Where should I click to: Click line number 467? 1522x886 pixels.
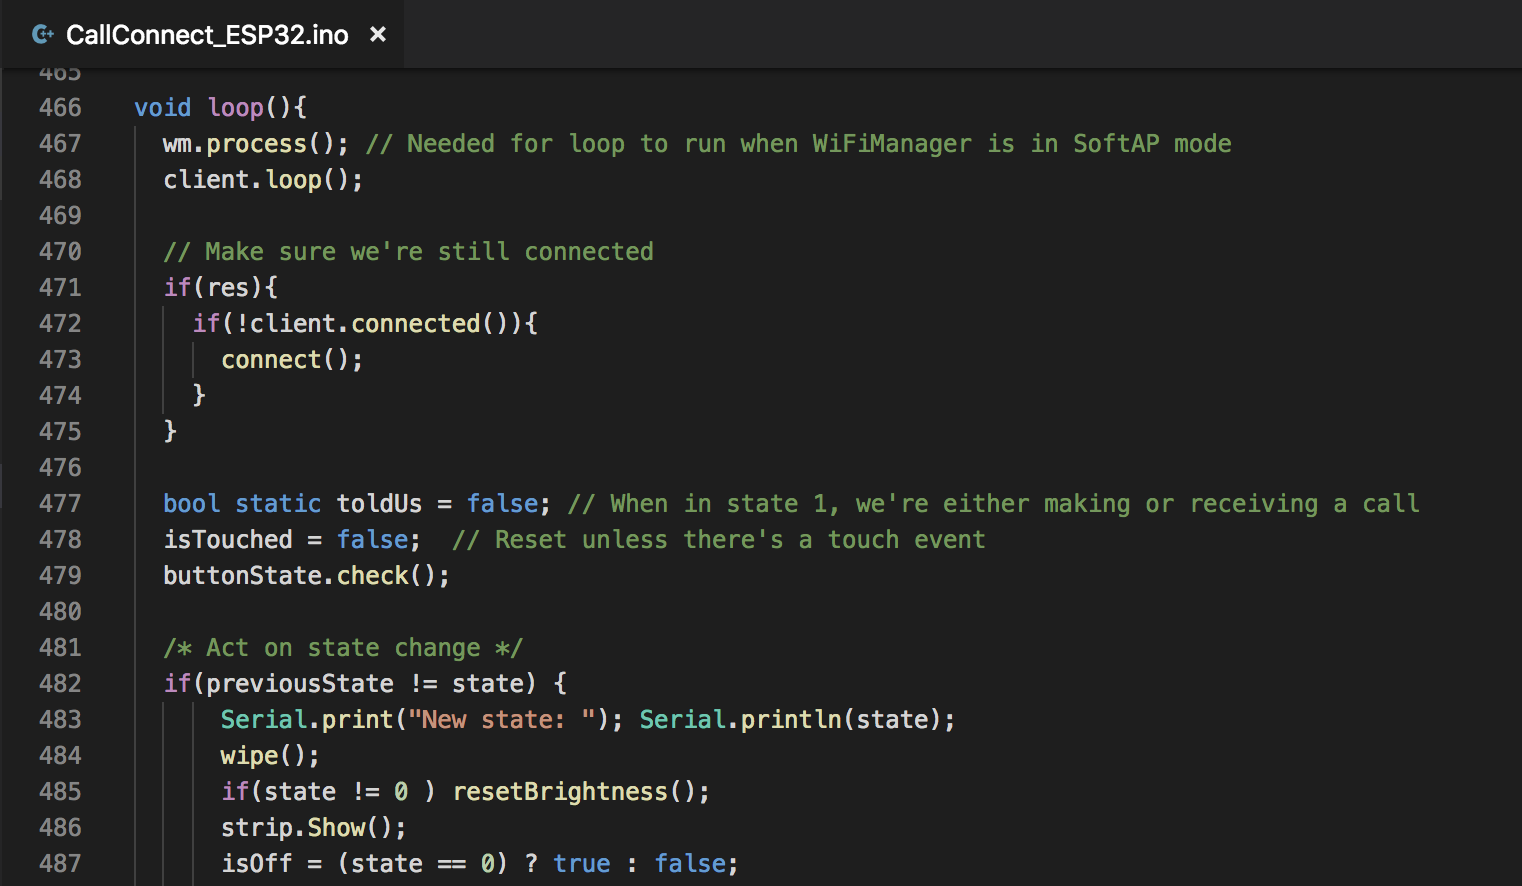point(60,144)
